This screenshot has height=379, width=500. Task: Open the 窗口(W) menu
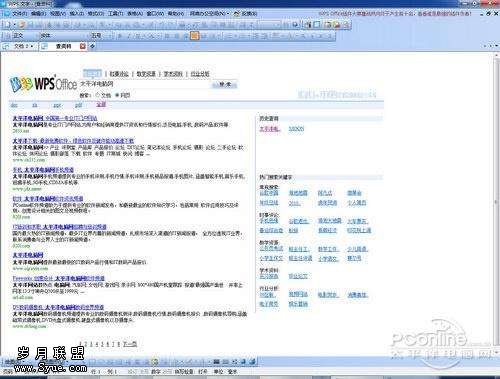pos(155,14)
